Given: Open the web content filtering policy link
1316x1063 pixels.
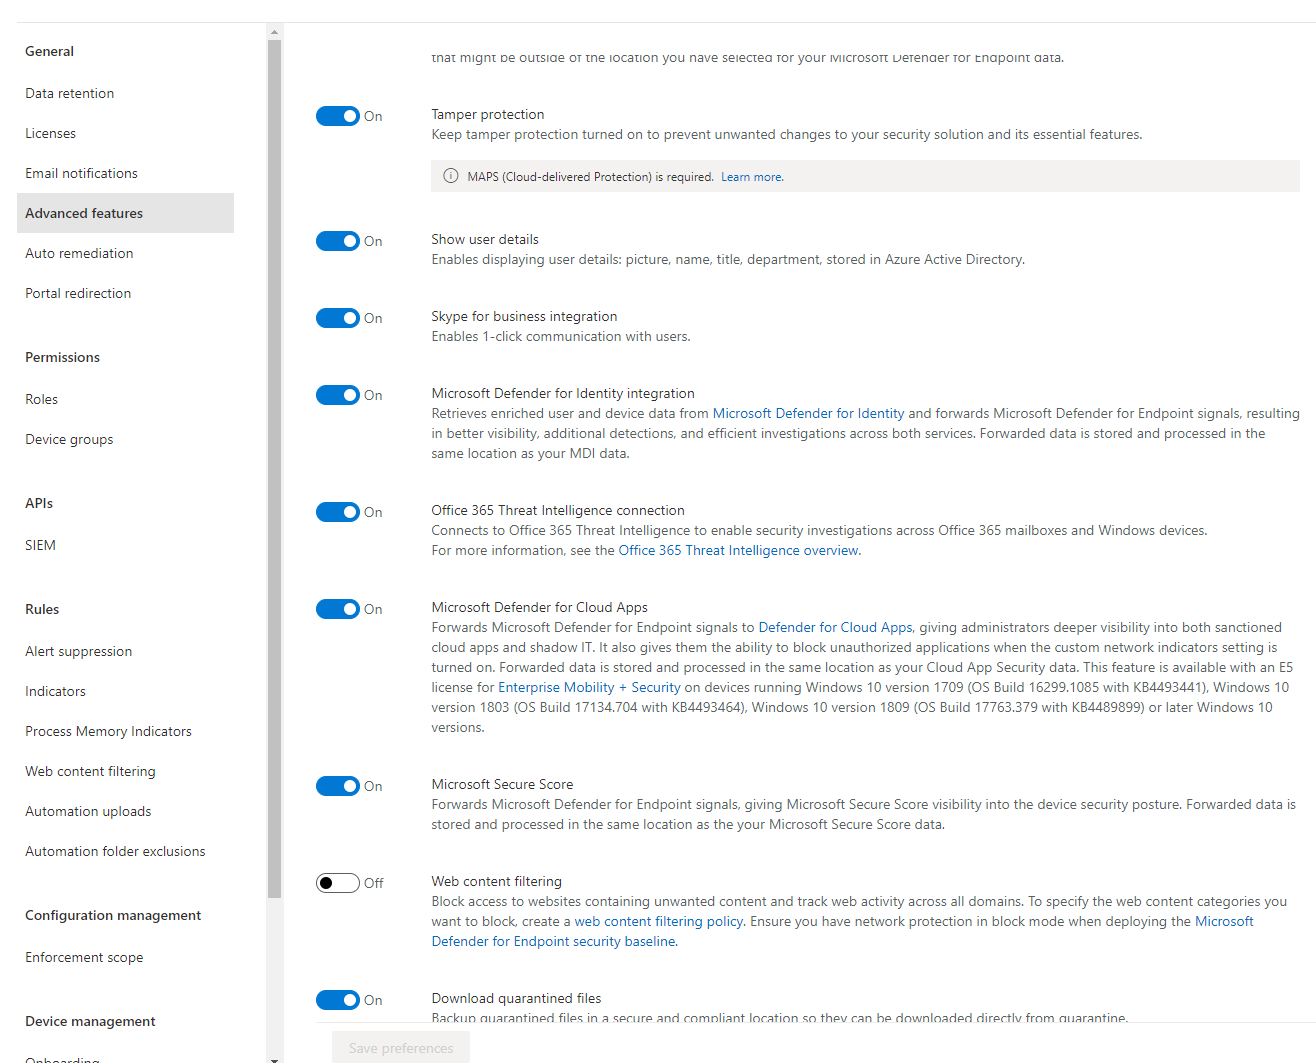Looking at the screenshot, I should 658,921.
